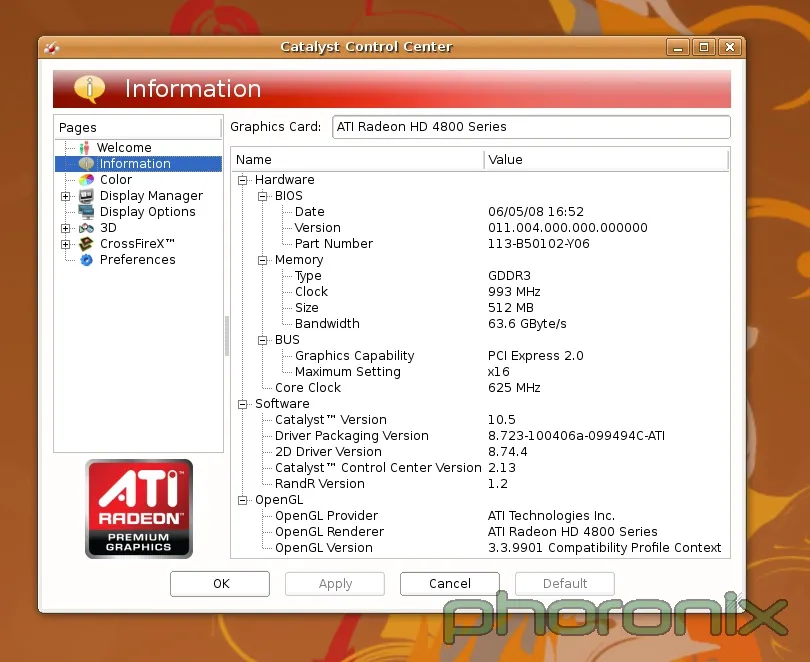Click the OK button
The image size is (810, 662).
pos(220,584)
